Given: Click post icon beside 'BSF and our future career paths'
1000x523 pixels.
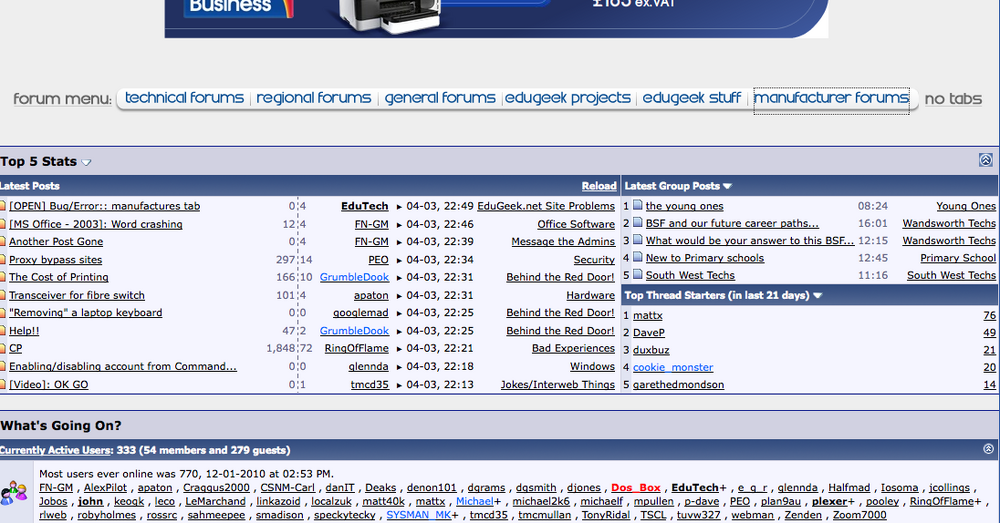Looking at the screenshot, I should click(638, 223).
